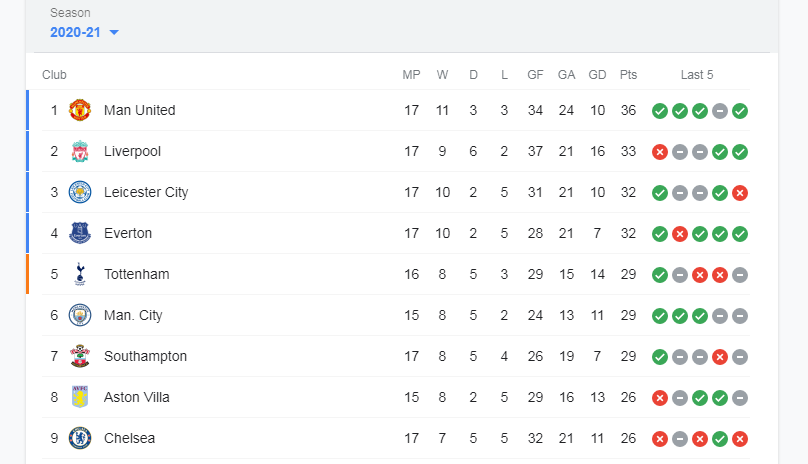Click the Chelsea club crest
808x464 pixels.
[80, 438]
